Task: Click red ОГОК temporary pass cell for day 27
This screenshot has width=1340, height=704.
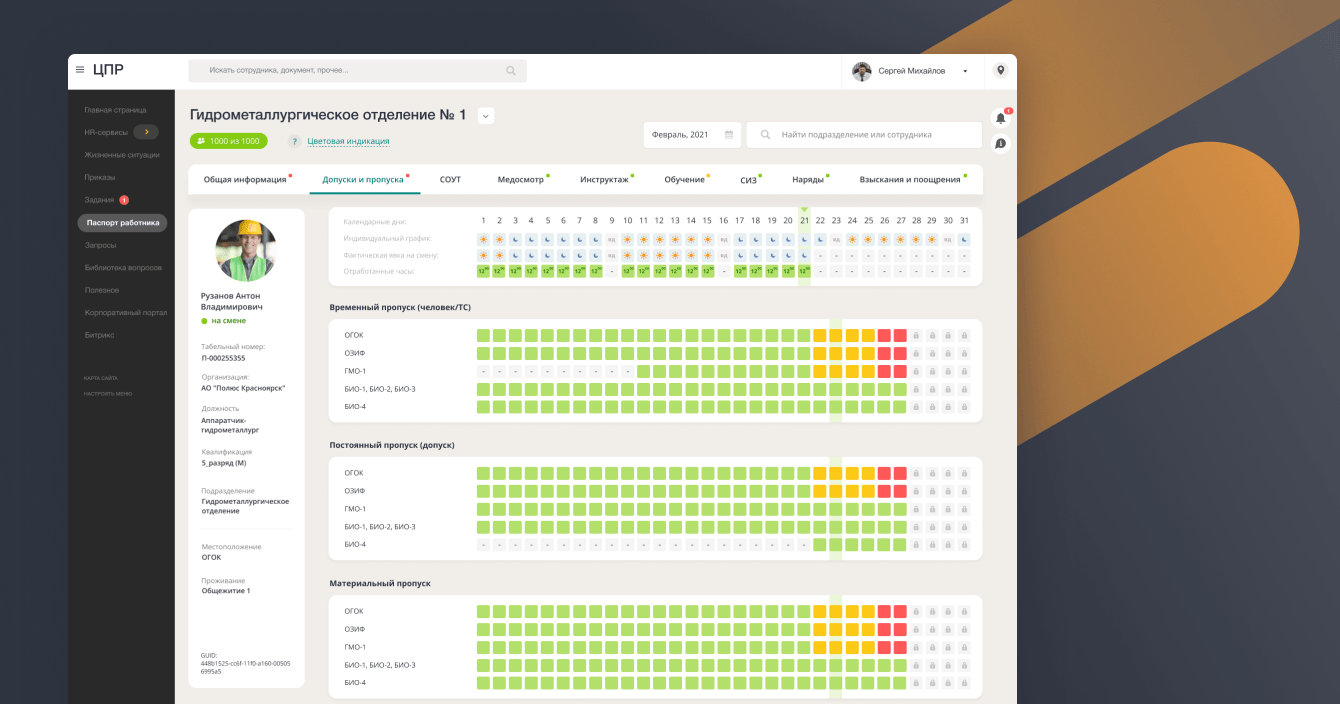Action: (x=900, y=336)
